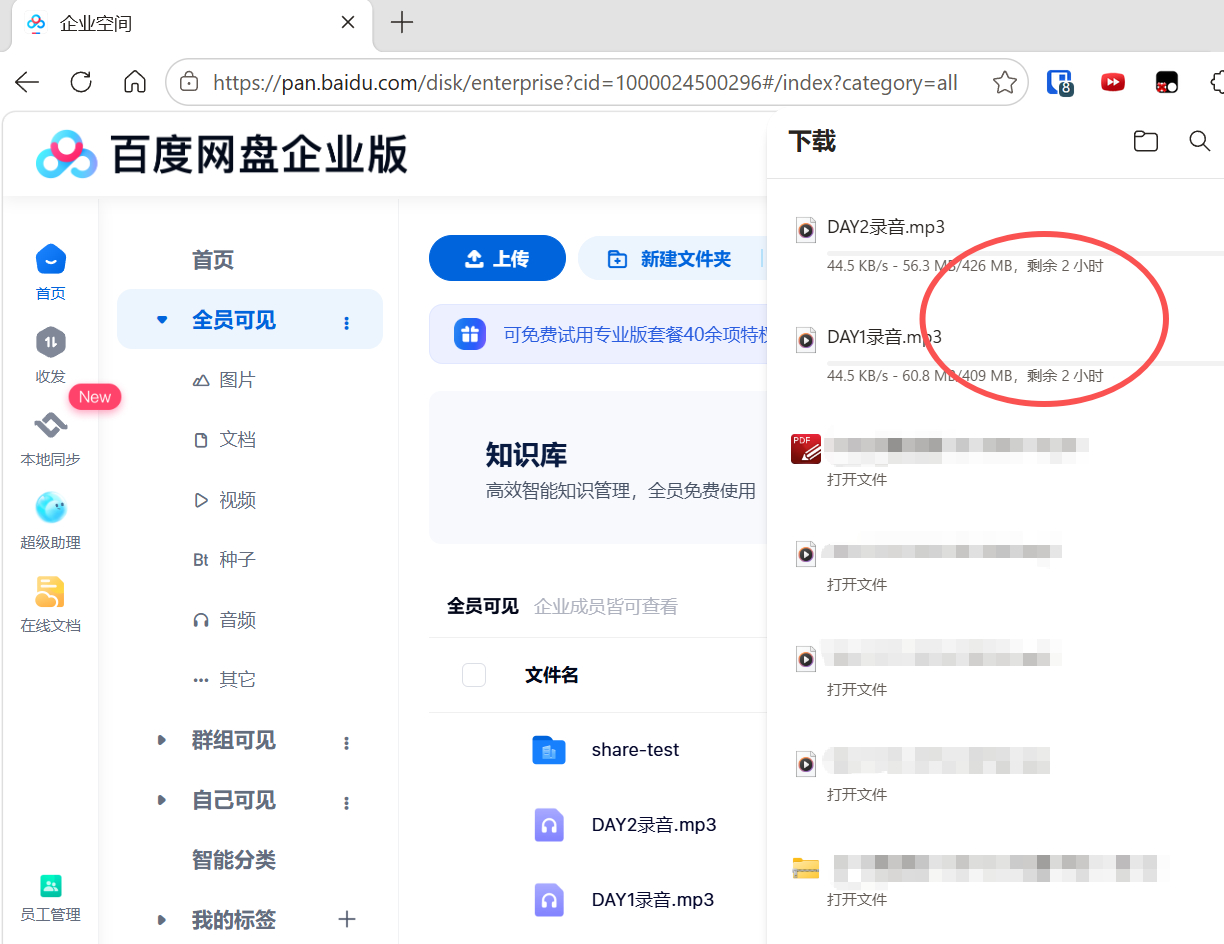Click the 上传 upload button
1224x944 pixels.
tap(497, 259)
